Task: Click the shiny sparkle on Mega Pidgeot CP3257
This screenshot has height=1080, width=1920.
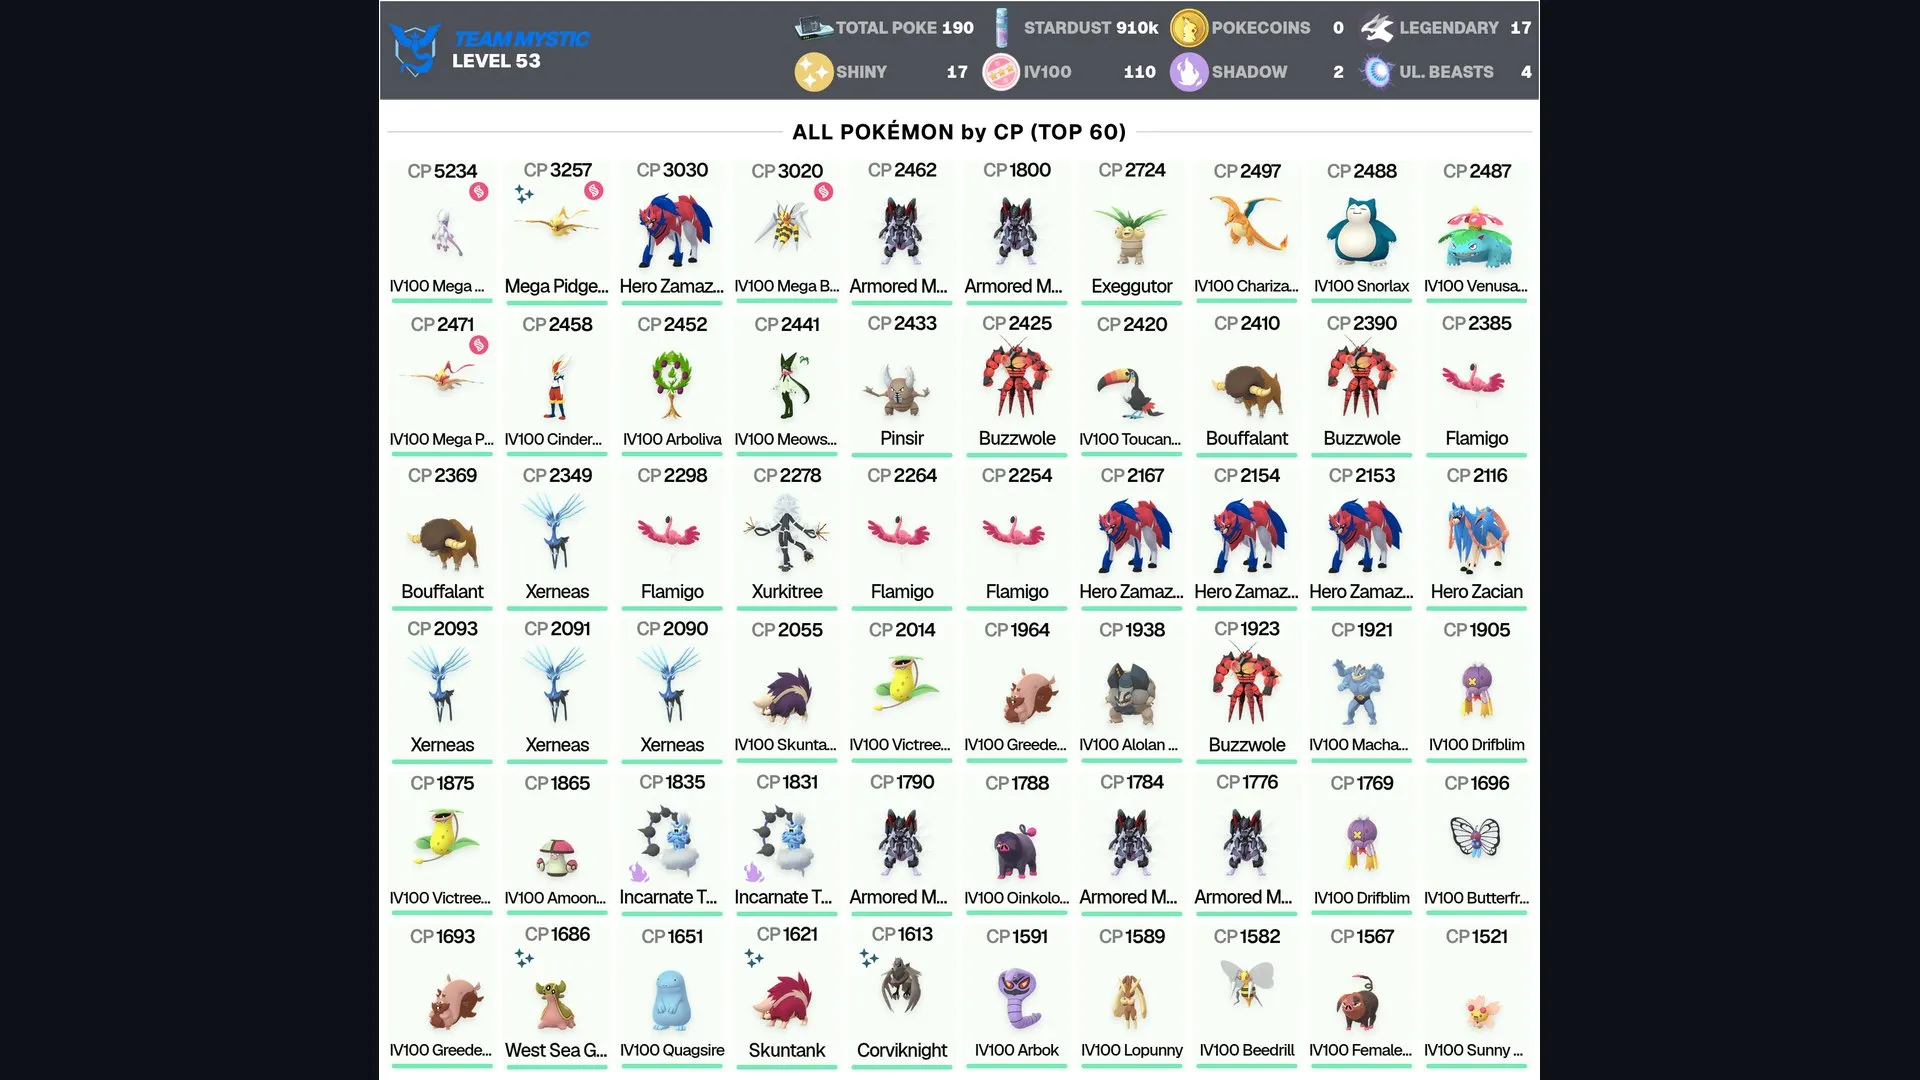Action: pyautogui.click(x=524, y=194)
